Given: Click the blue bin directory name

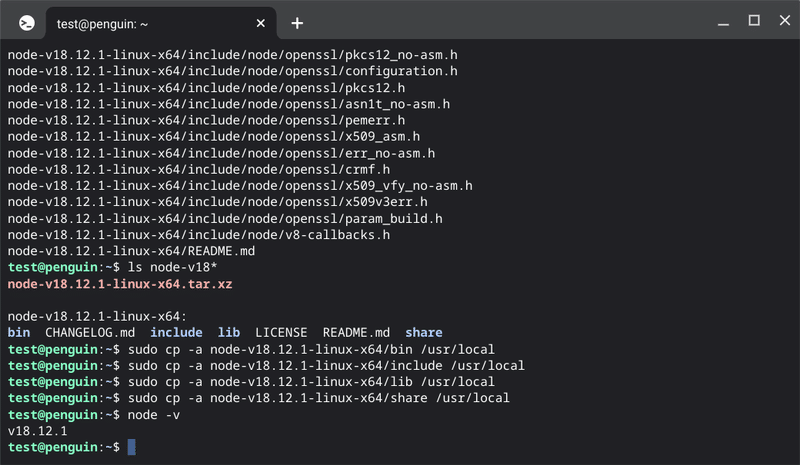Looking at the screenshot, I should [19, 333].
